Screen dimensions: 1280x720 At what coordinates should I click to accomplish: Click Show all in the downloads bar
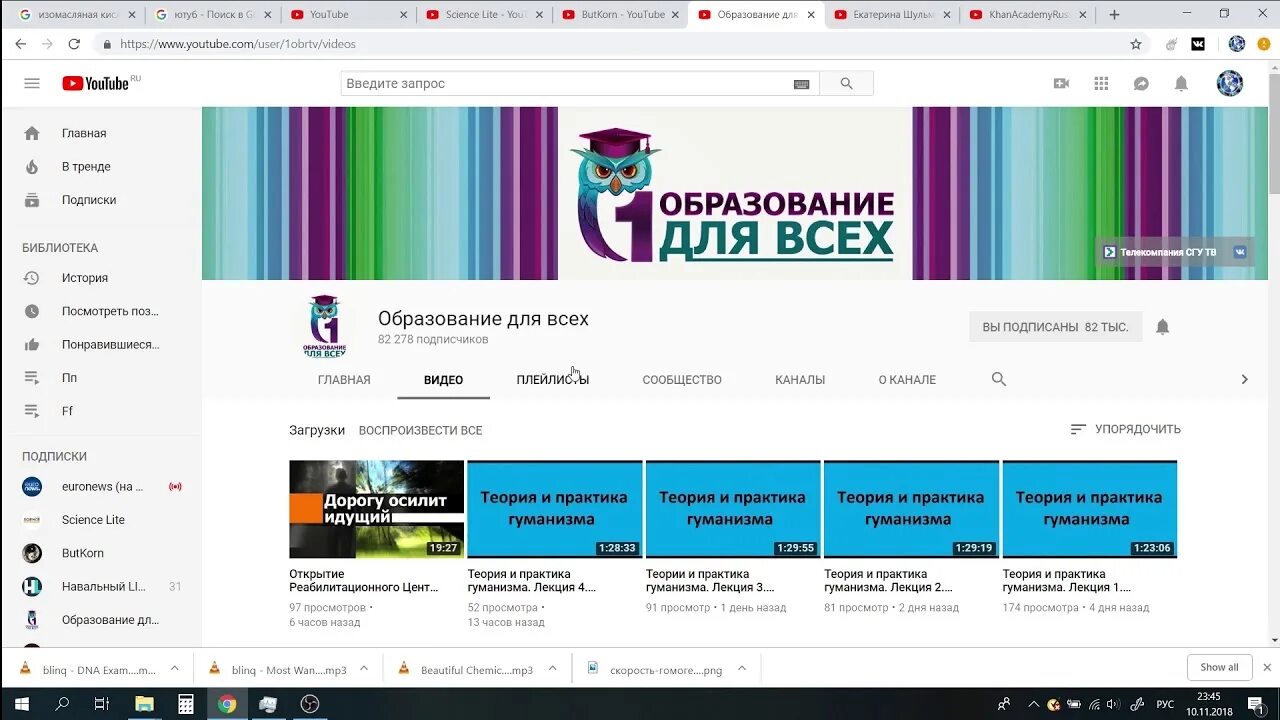pos(1219,667)
